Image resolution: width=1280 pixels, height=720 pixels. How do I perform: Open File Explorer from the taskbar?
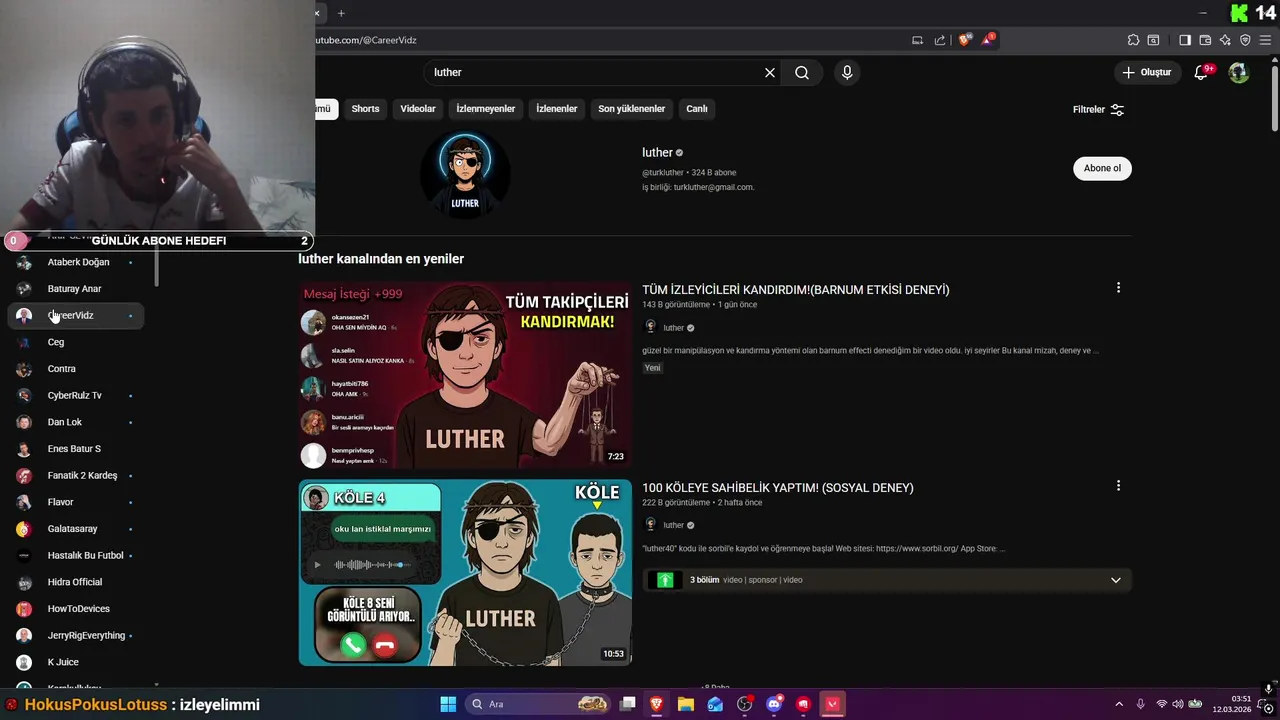(x=686, y=704)
